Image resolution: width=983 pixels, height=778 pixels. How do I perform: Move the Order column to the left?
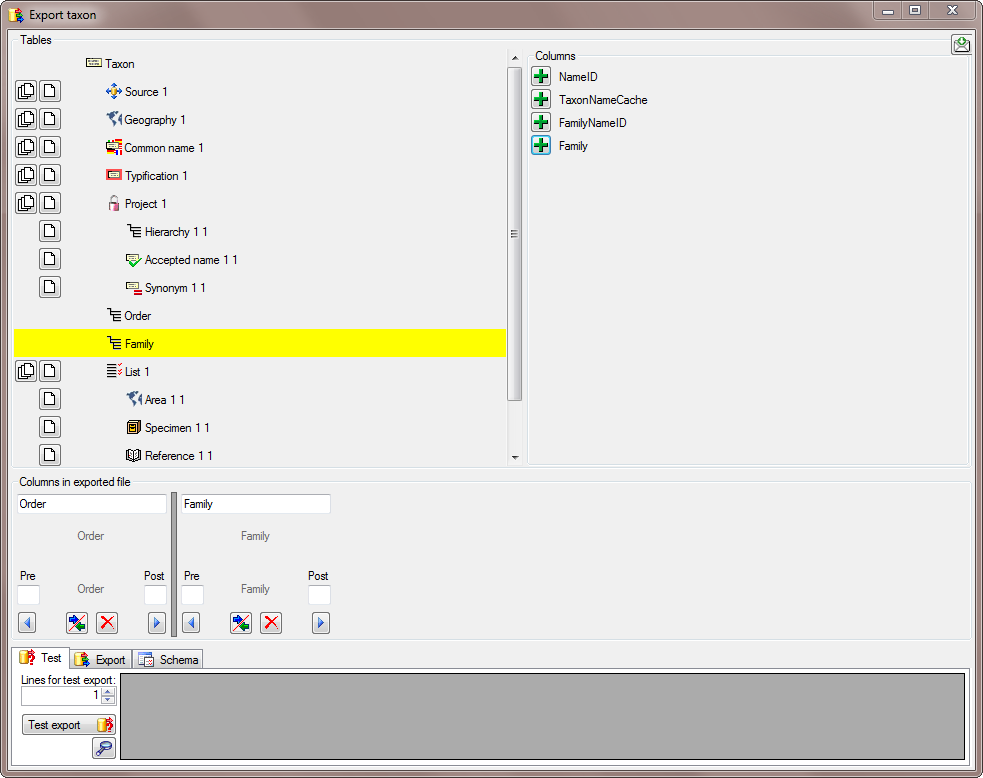click(27, 623)
